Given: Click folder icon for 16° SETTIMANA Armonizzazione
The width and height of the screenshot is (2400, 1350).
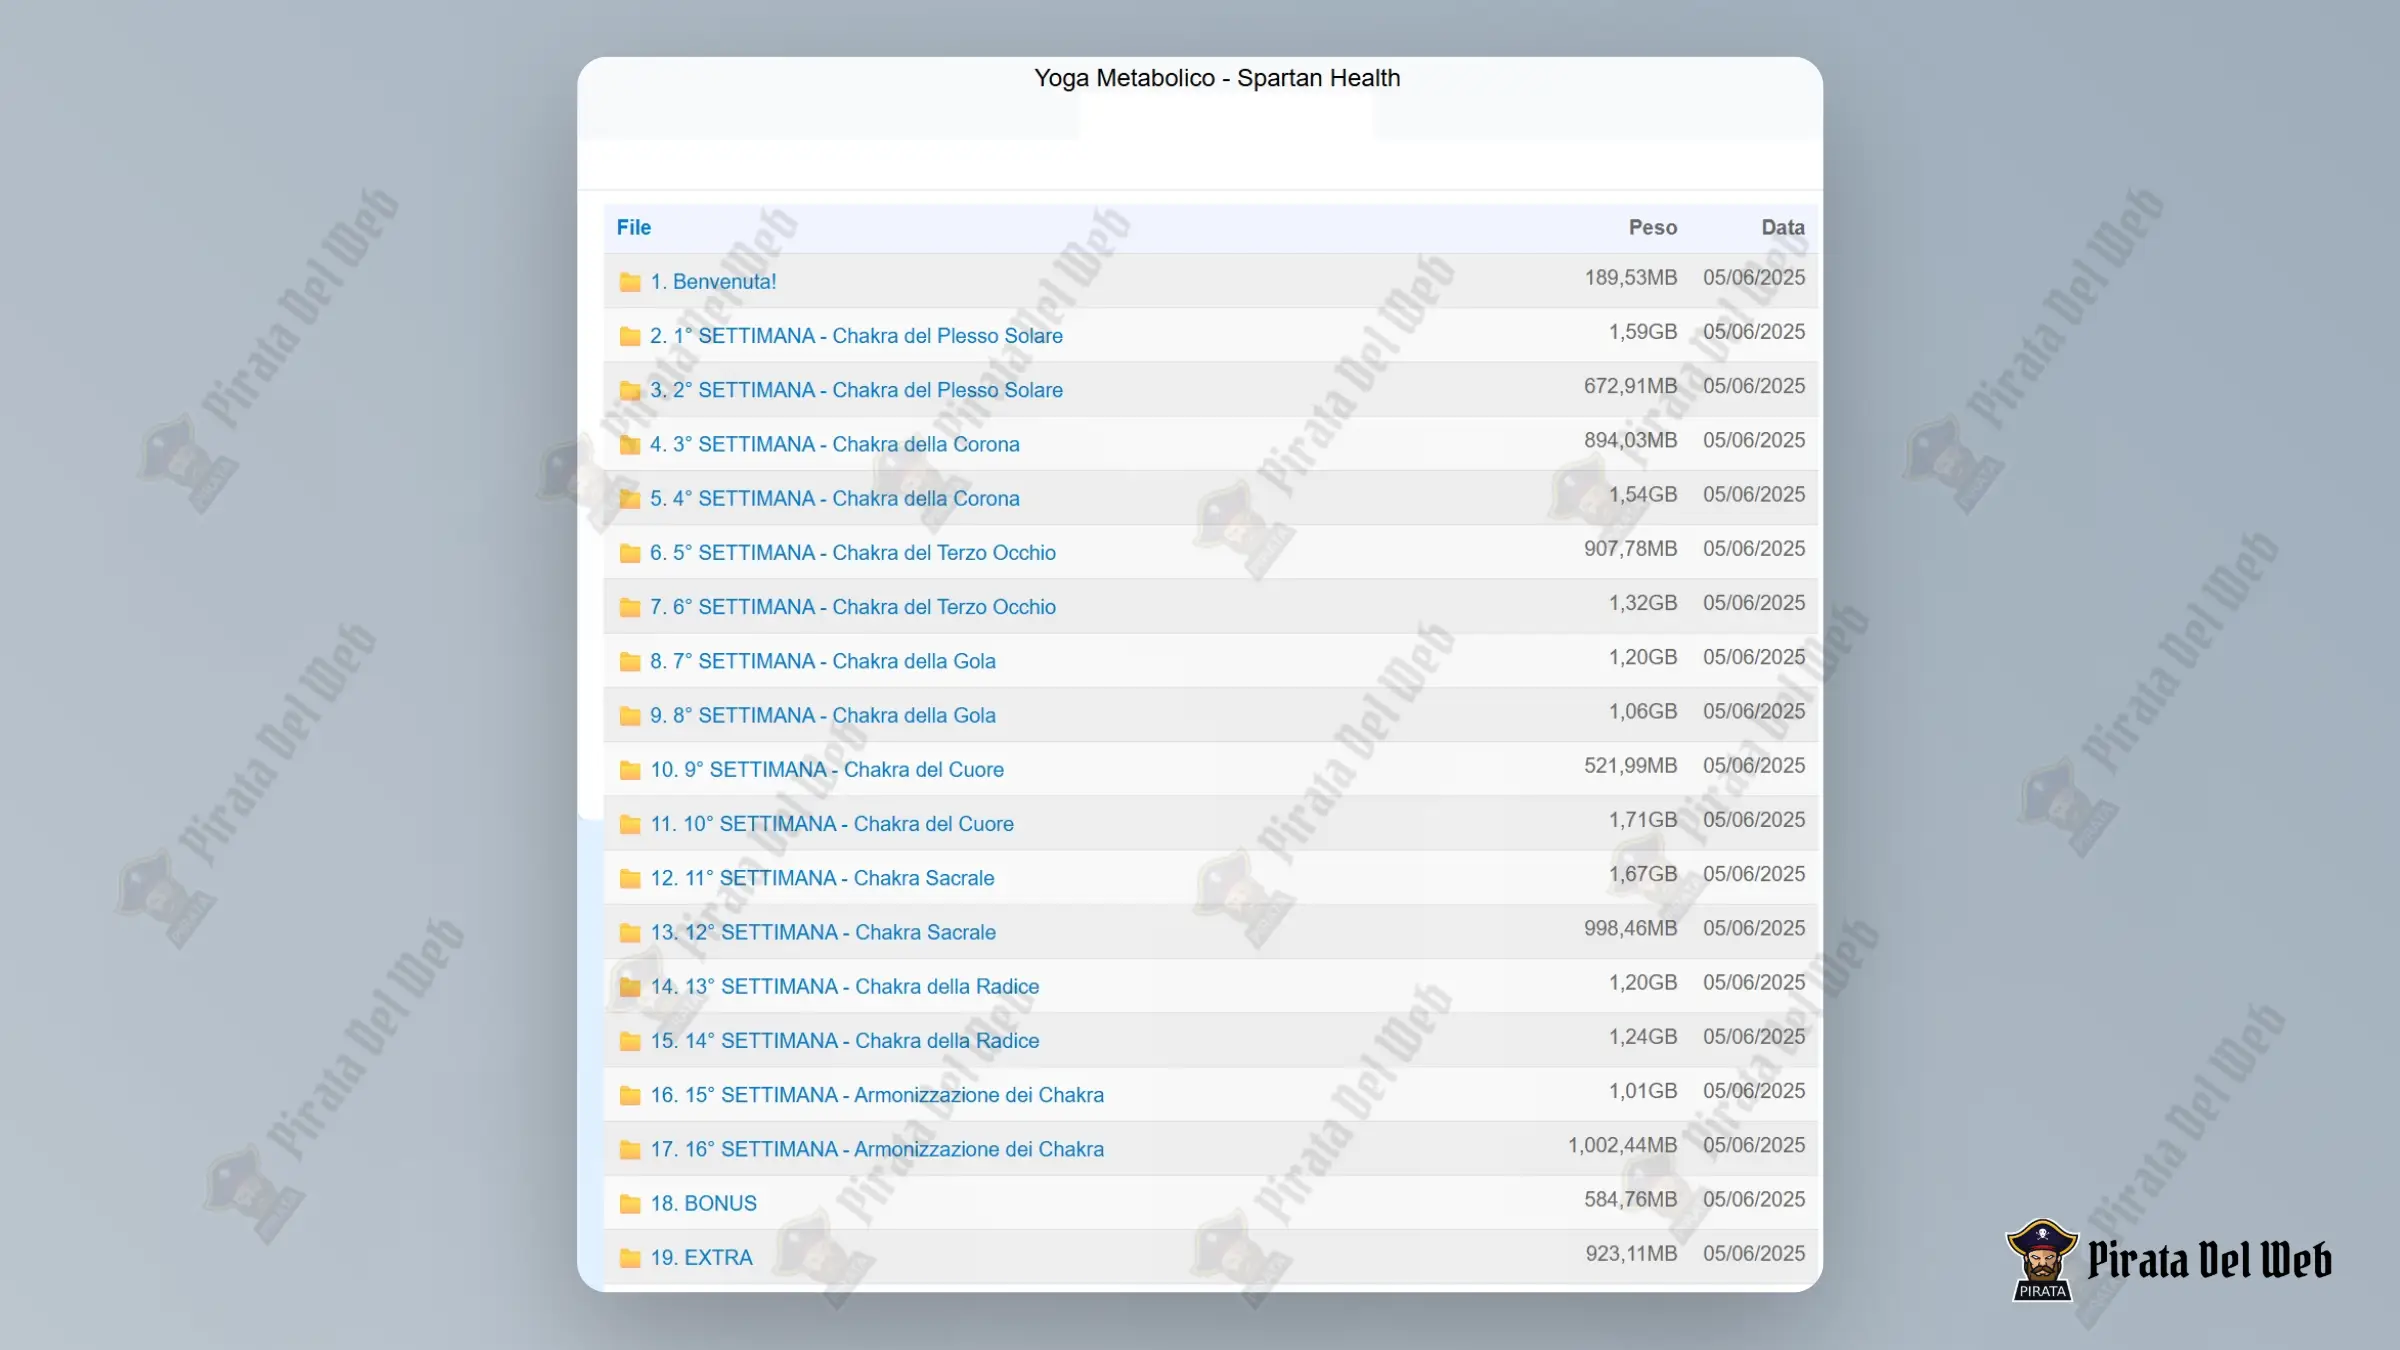Looking at the screenshot, I should 630,1149.
